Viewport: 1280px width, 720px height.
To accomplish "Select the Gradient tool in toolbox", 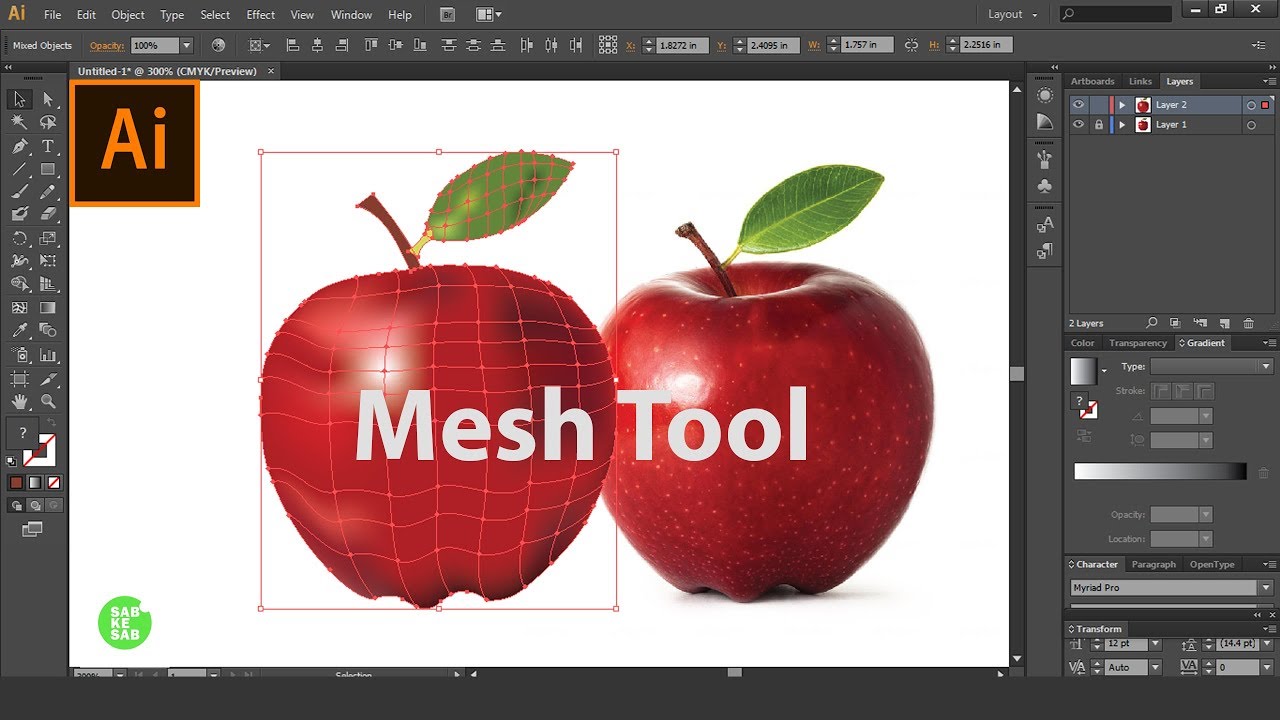I will 48,308.
